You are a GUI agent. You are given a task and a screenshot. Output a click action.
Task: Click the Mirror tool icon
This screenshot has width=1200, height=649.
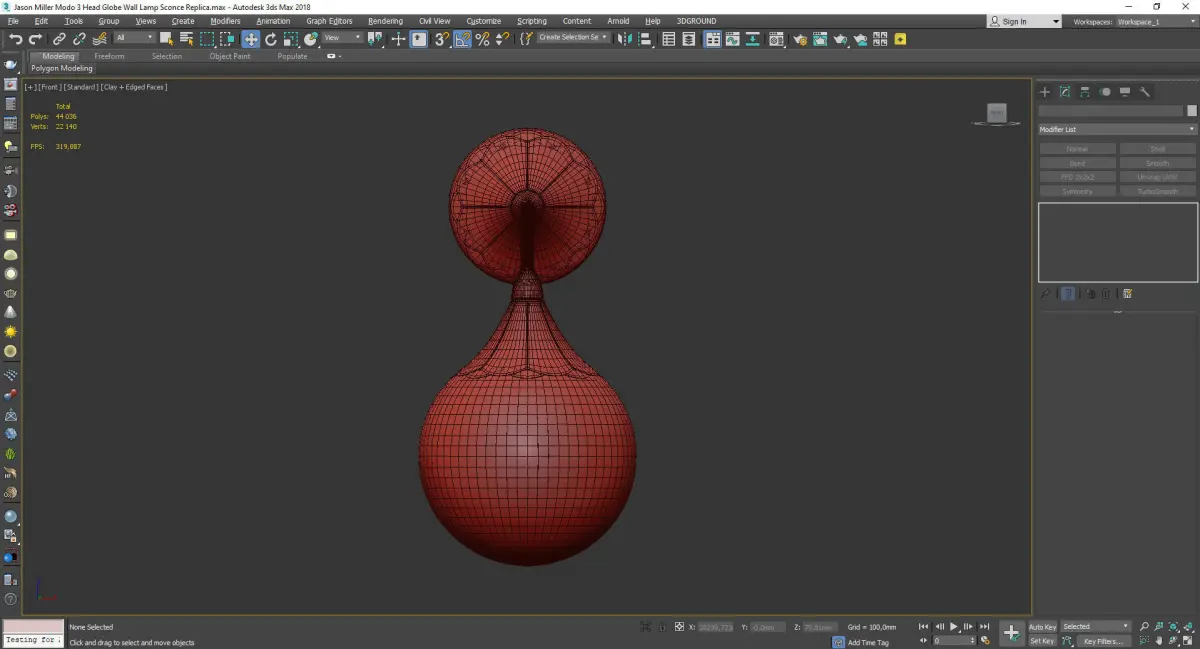[625, 39]
